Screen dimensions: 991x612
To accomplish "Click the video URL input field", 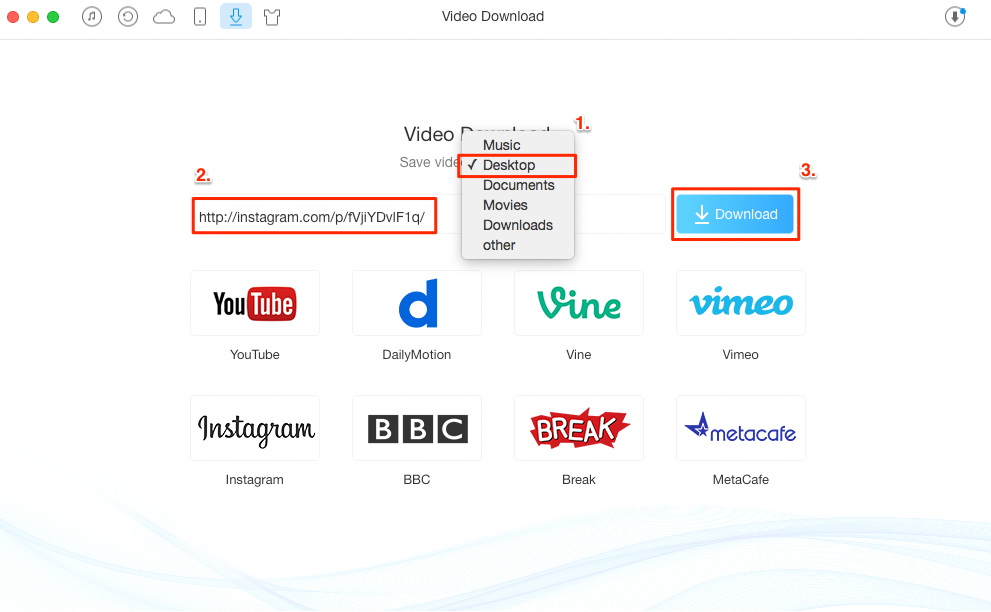I will (x=429, y=215).
